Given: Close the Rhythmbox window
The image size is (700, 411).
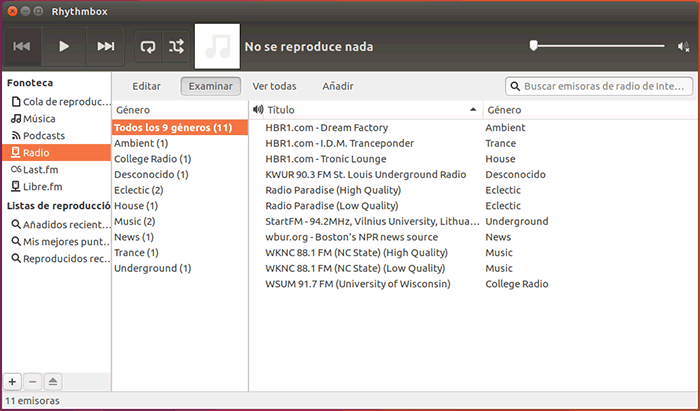Looking at the screenshot, I should tap(12, 11).
